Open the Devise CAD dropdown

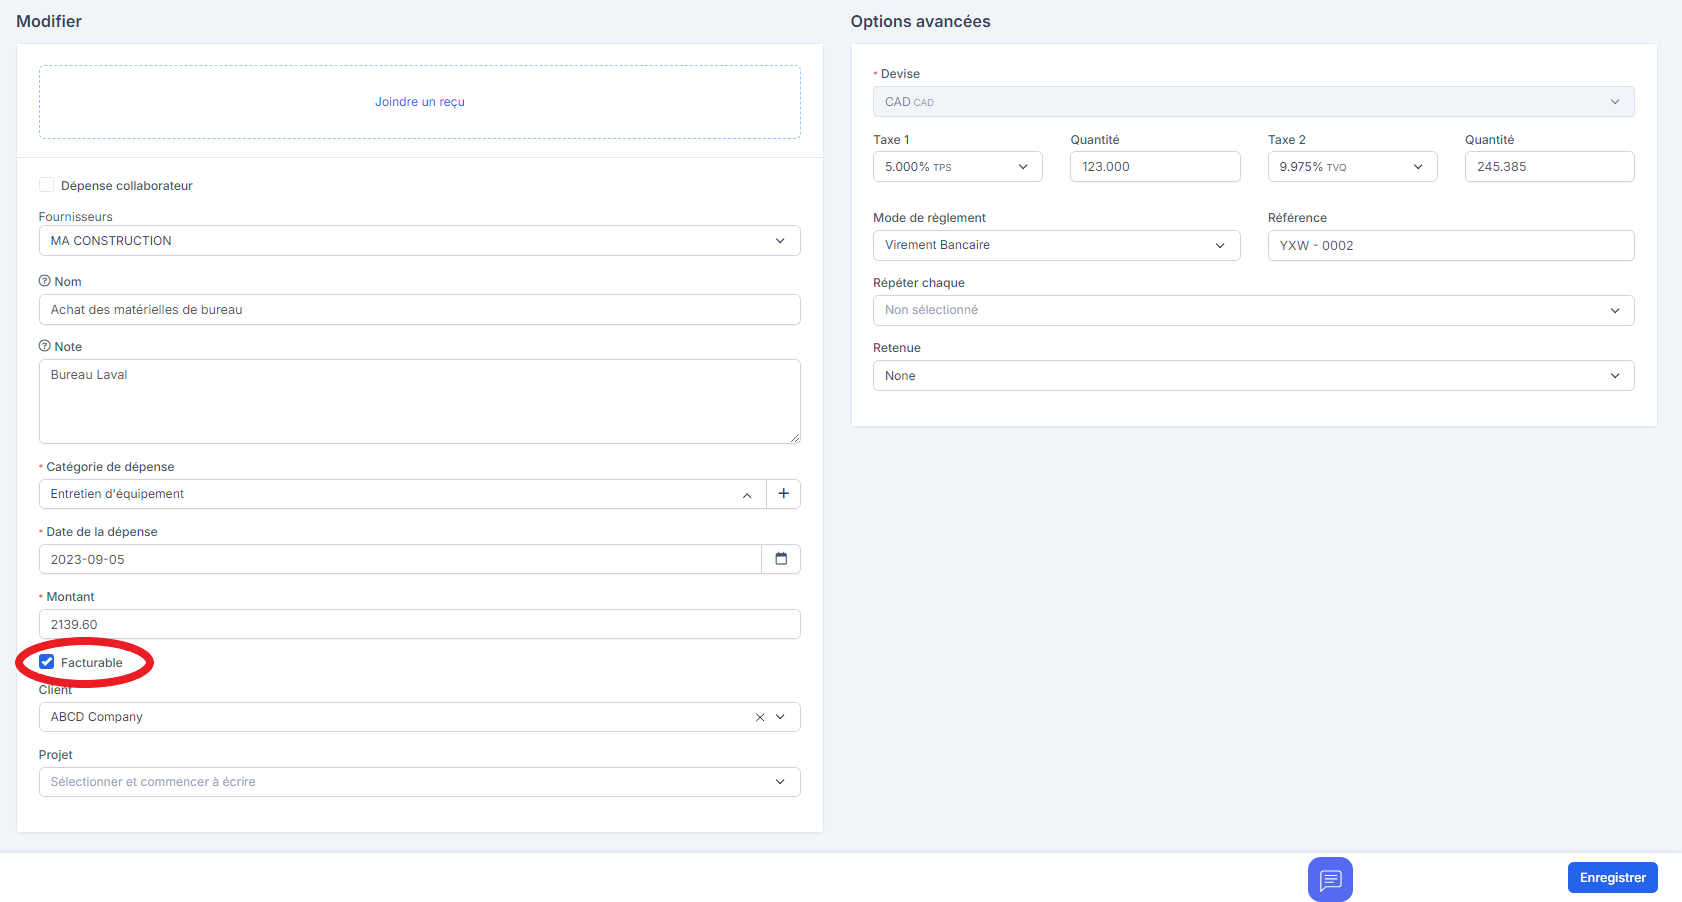[1254, 102]
